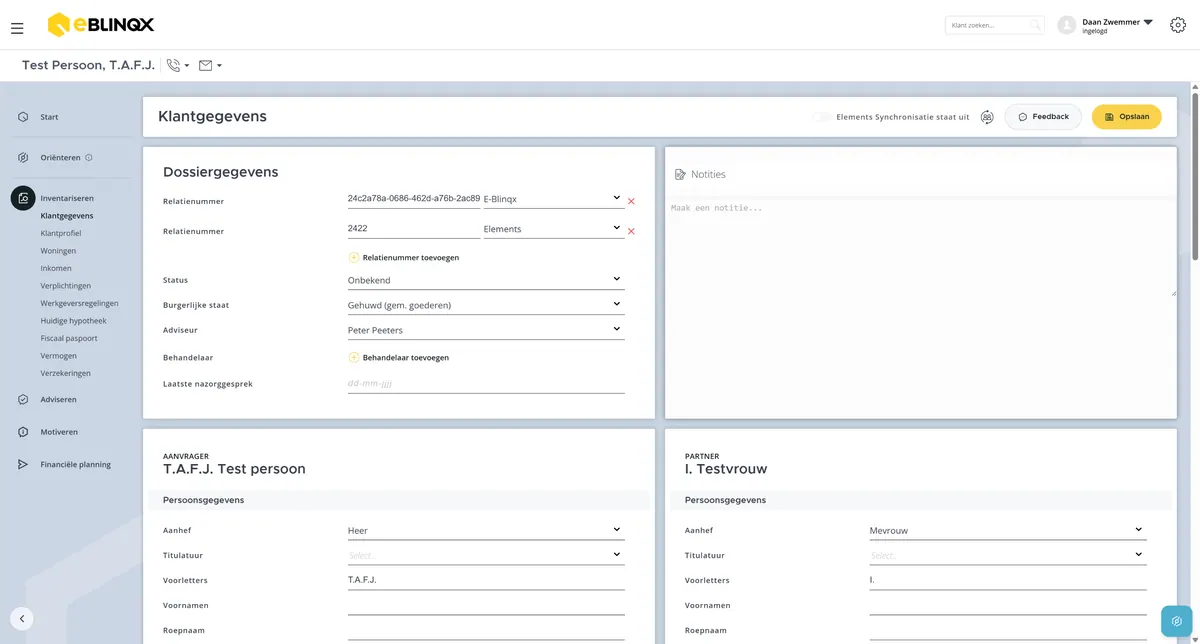Click the search magnifier icon
1200x644 pixels.
(x=1035, y=25)
